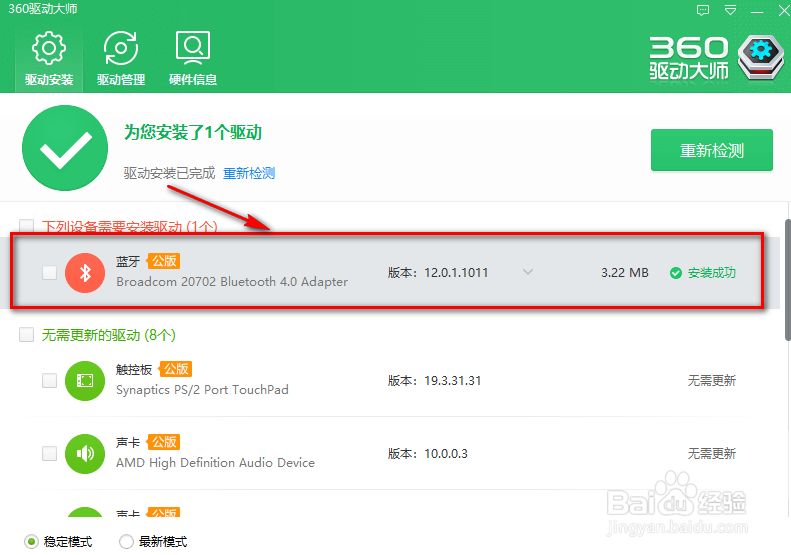Click the 公版 badge next to 触控板
This screenshot has height=555, width=791.
pos(176,369)
